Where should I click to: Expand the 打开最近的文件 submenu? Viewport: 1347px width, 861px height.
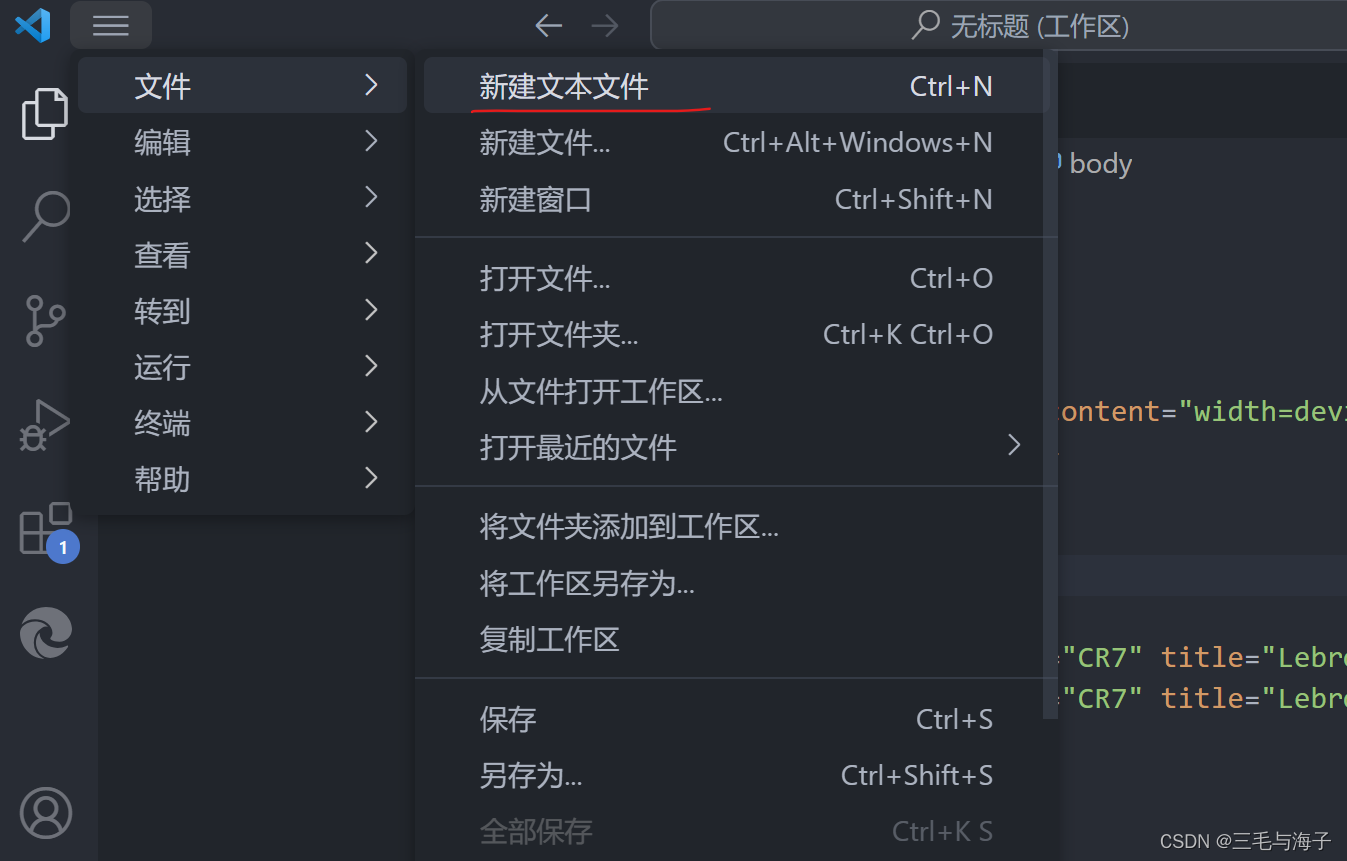coord(736,447)
